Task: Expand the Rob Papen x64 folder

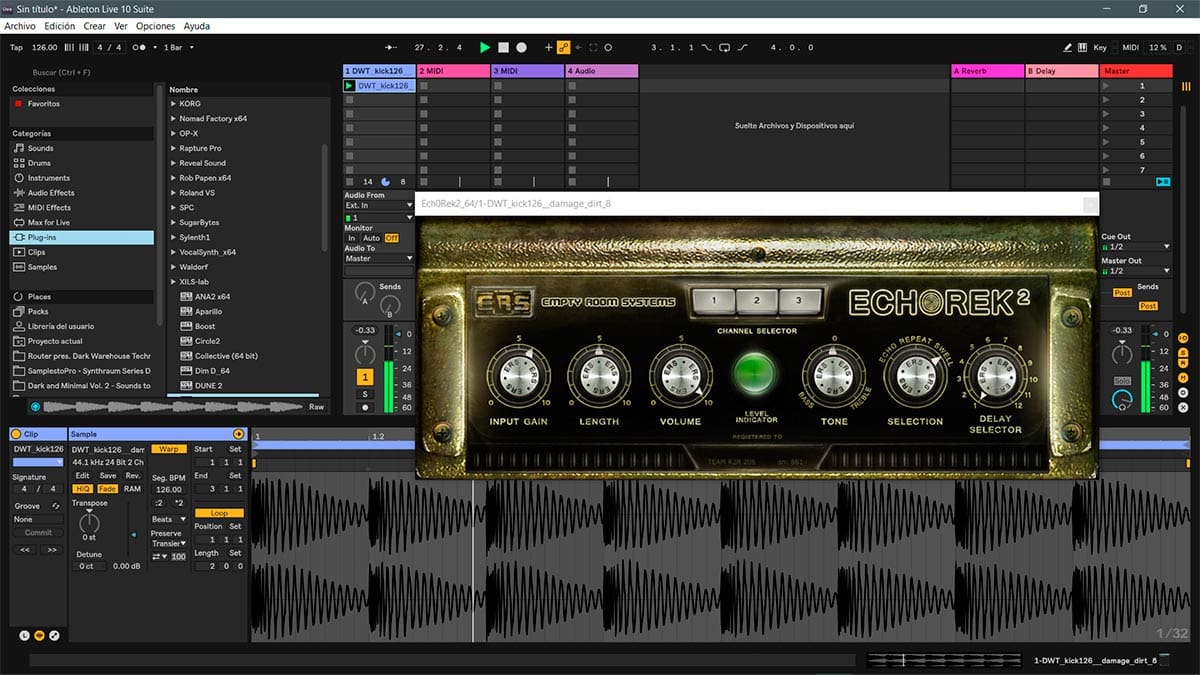Action: tap(173, 178)
